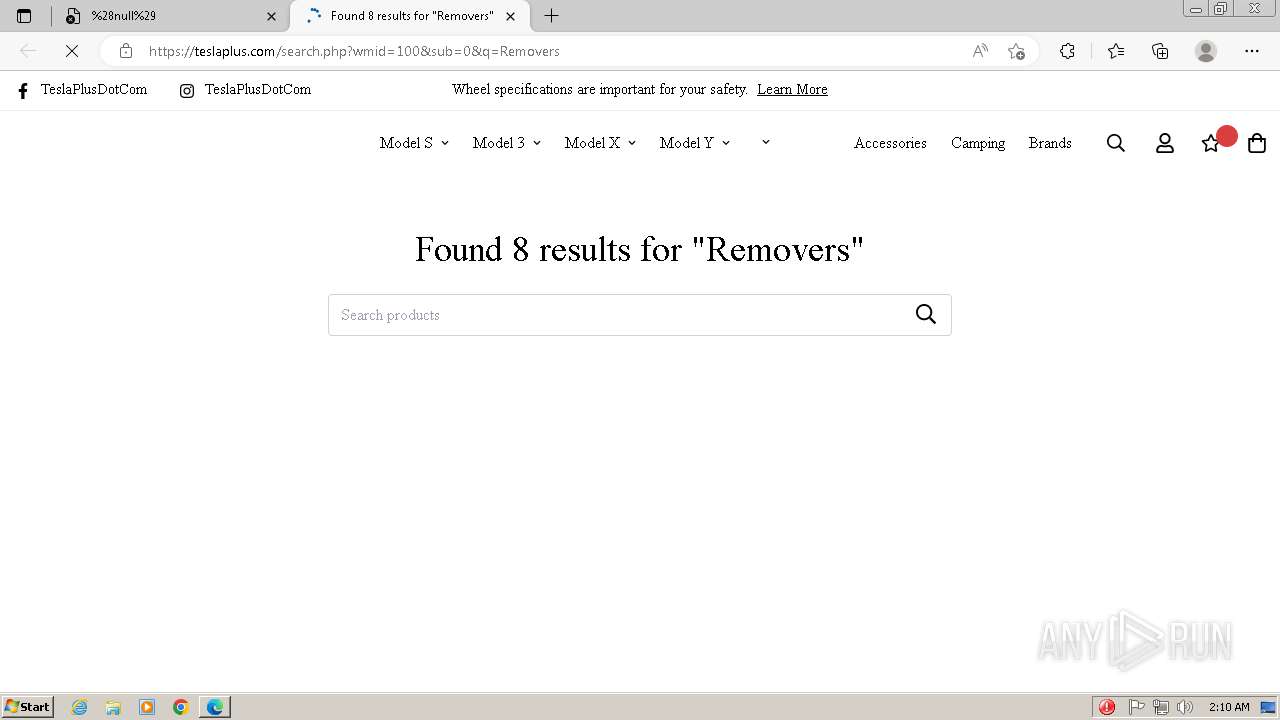
Task: Open the media player taskbar icon
Action: pyautogui.click(x=147, y=707)
